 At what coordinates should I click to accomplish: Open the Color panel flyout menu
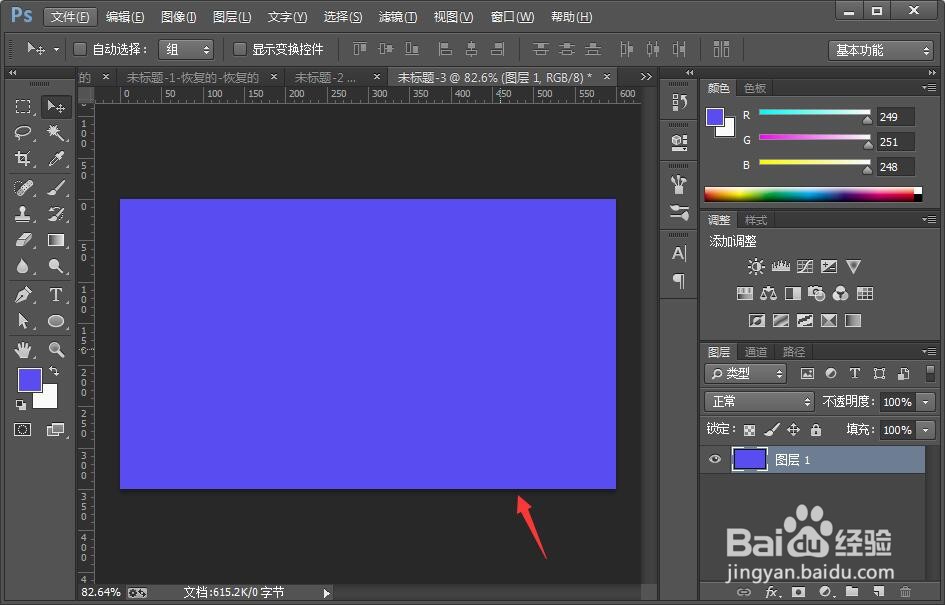(x=929, y=87)
